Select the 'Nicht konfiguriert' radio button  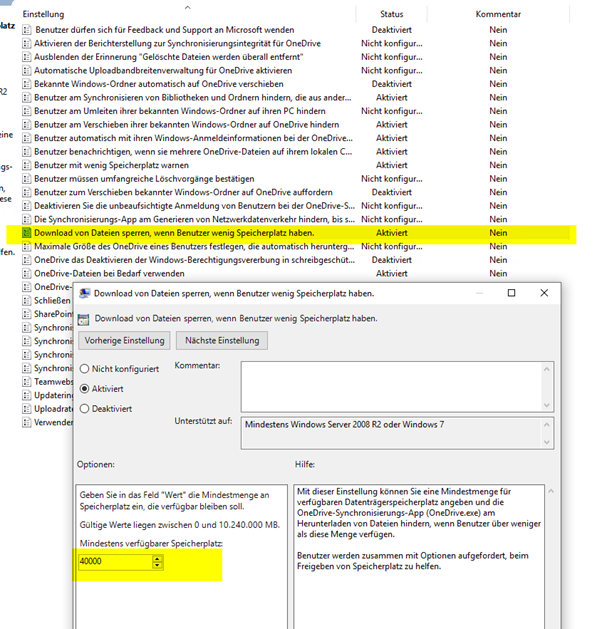pyautogui.click(x=84, y=369)
